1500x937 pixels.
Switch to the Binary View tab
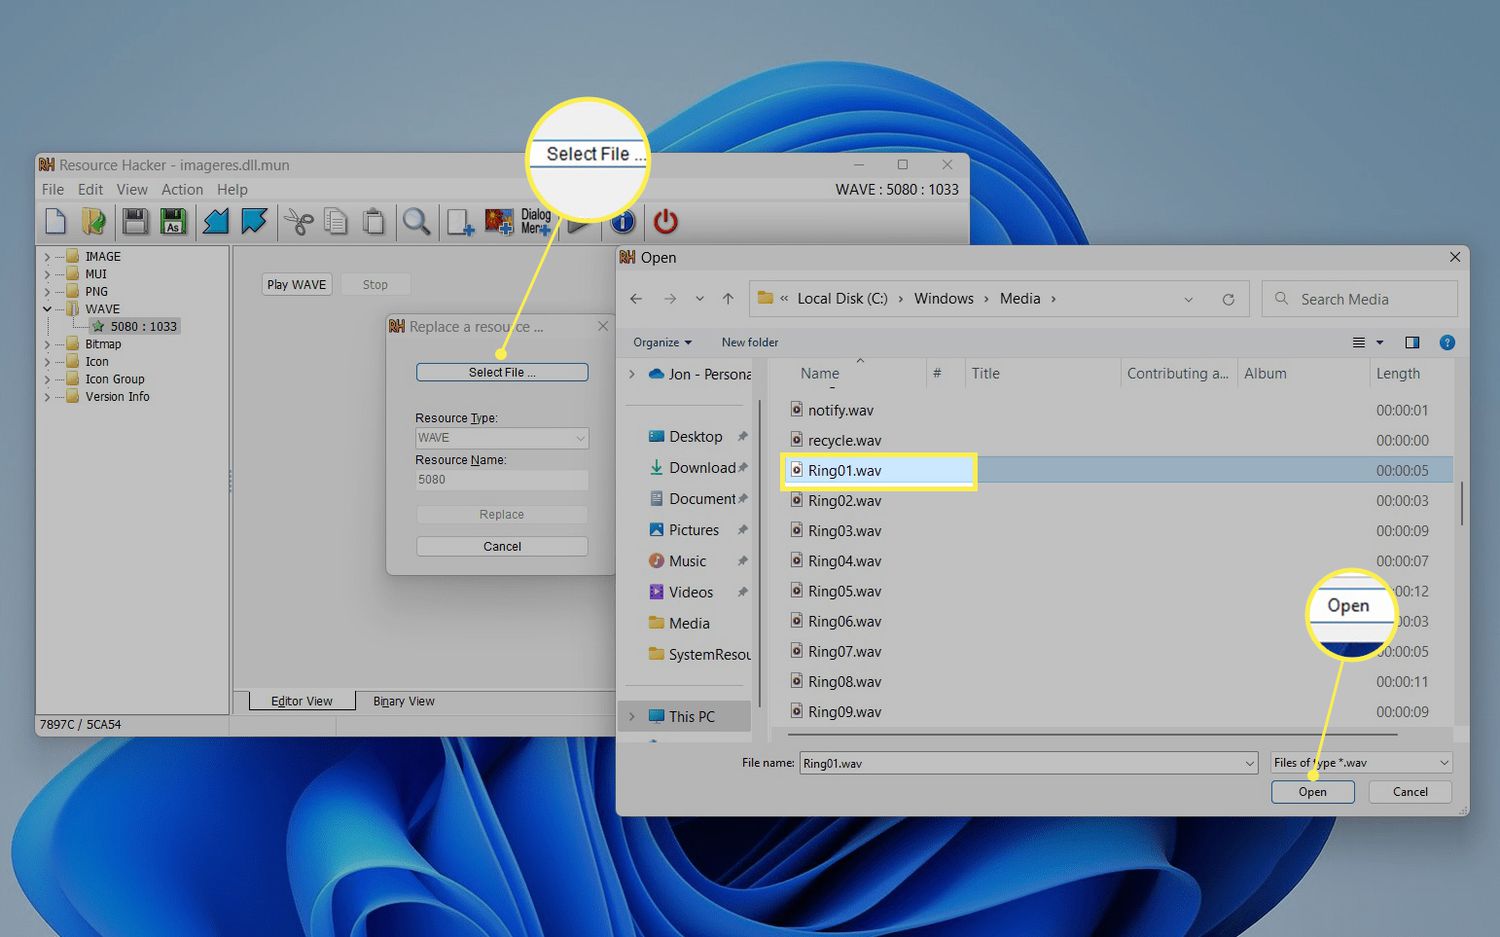[x=404, y=701]
